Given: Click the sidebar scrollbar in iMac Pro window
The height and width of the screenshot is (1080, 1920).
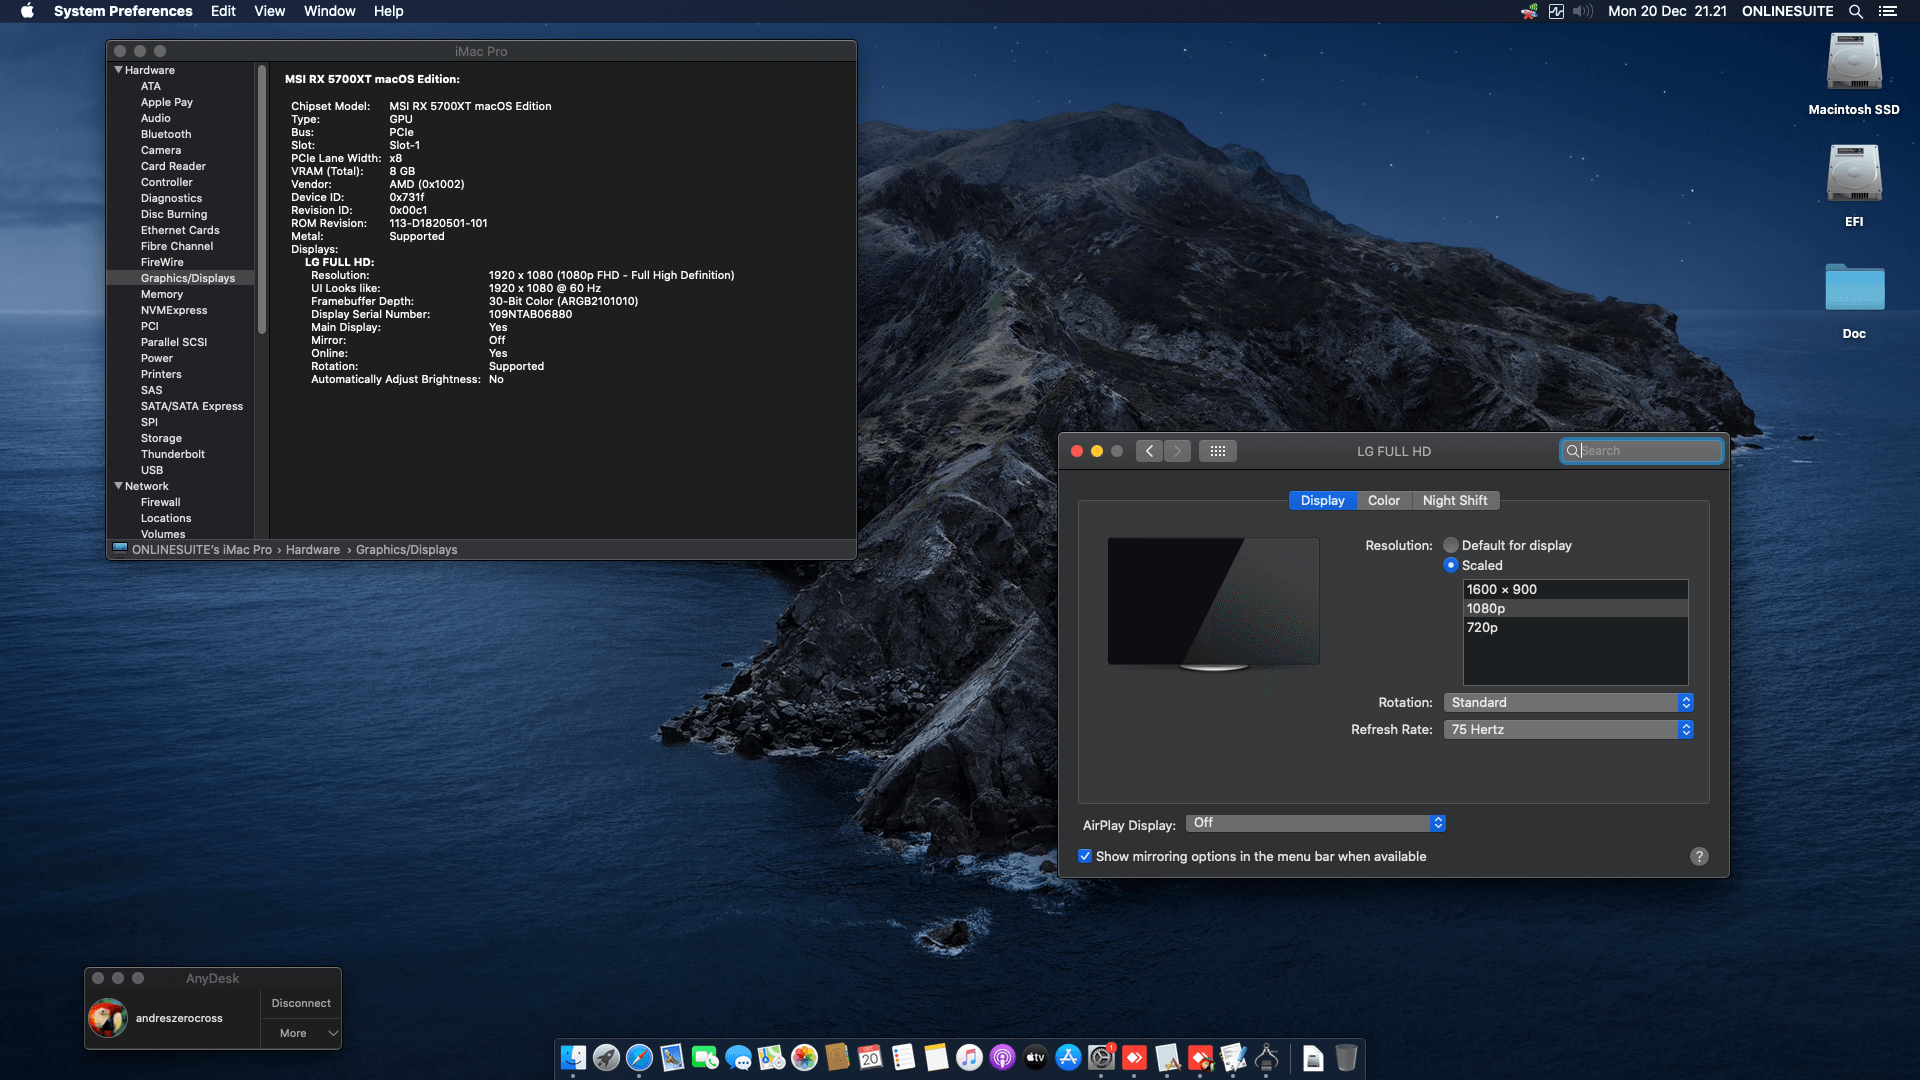Looking at the screenshot, I should 262,199.
